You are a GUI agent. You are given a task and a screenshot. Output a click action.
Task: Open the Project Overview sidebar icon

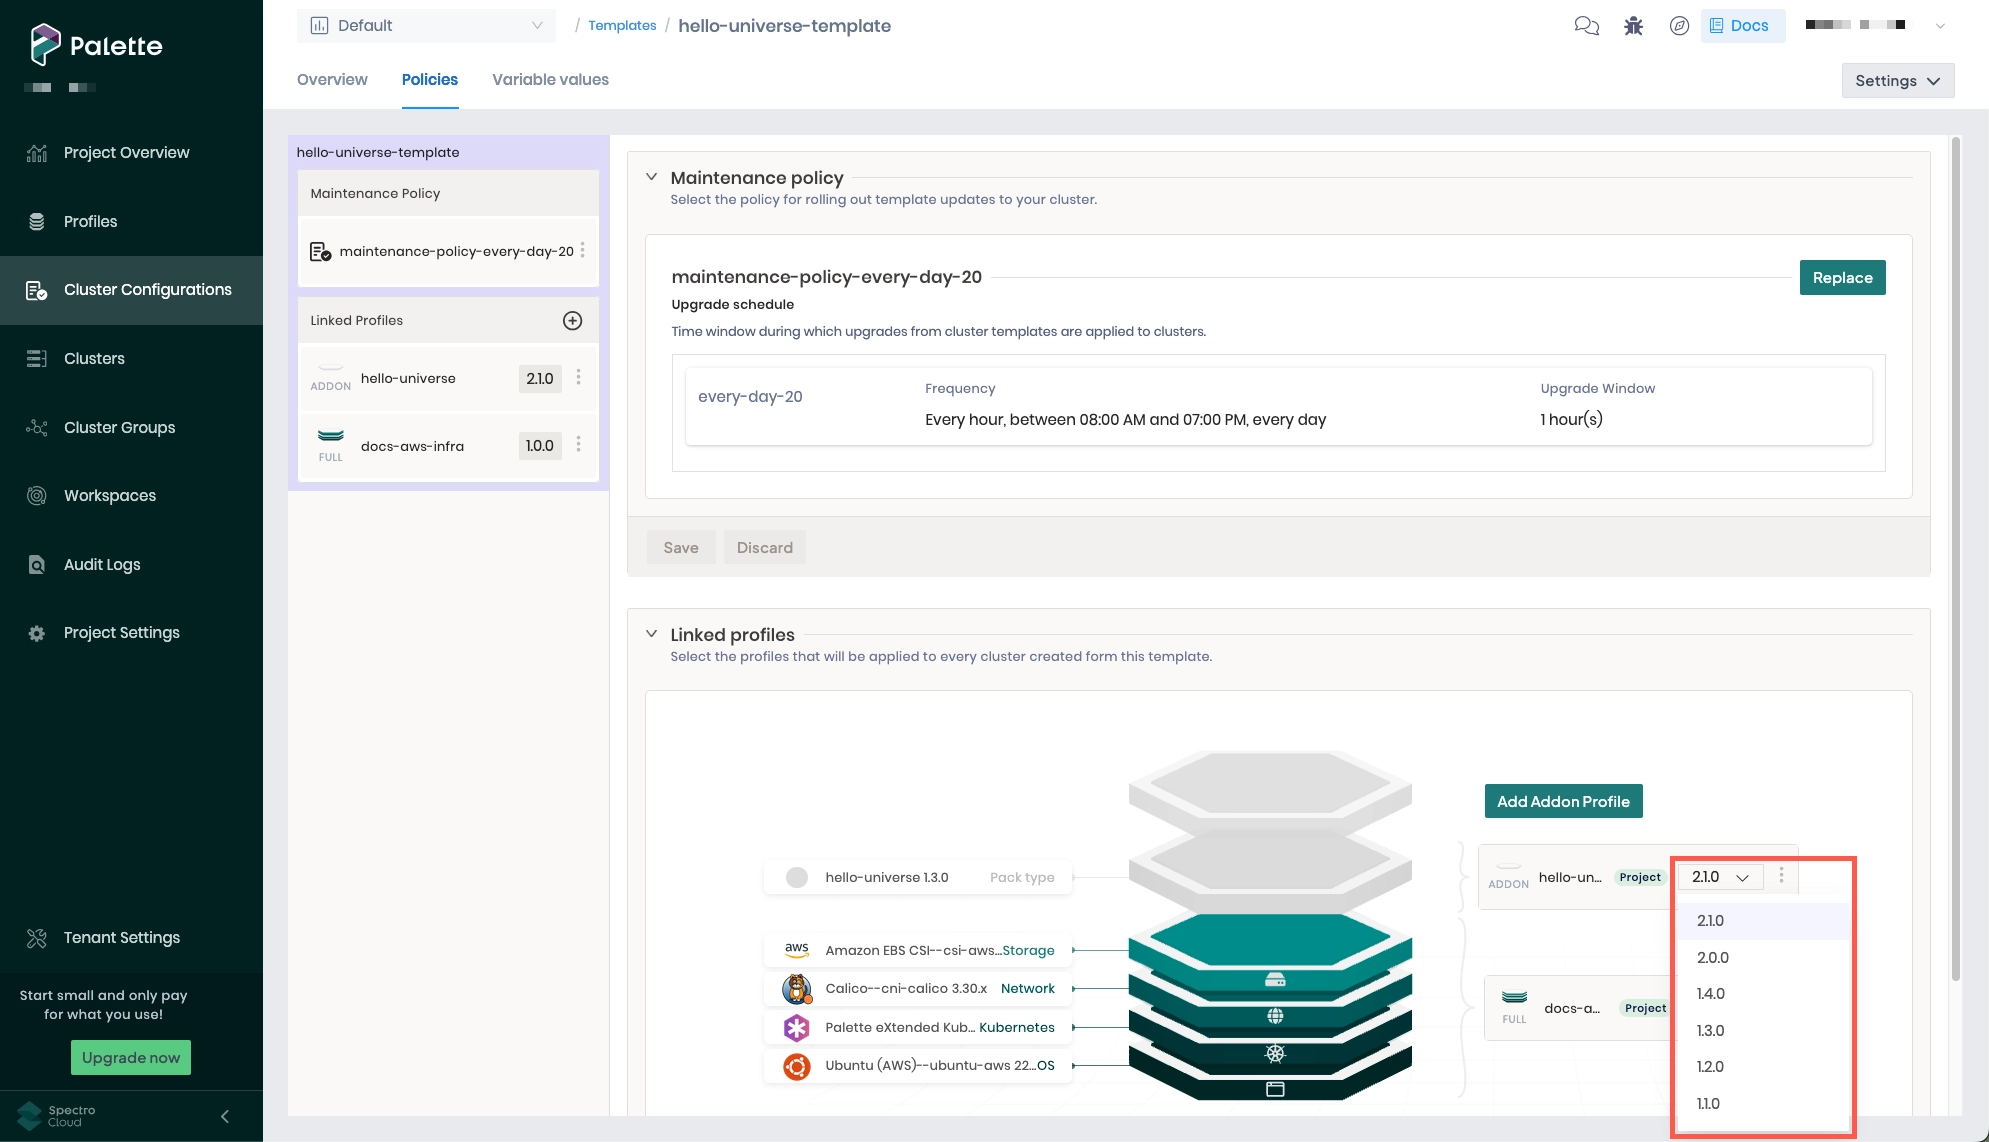coord(37,152)
